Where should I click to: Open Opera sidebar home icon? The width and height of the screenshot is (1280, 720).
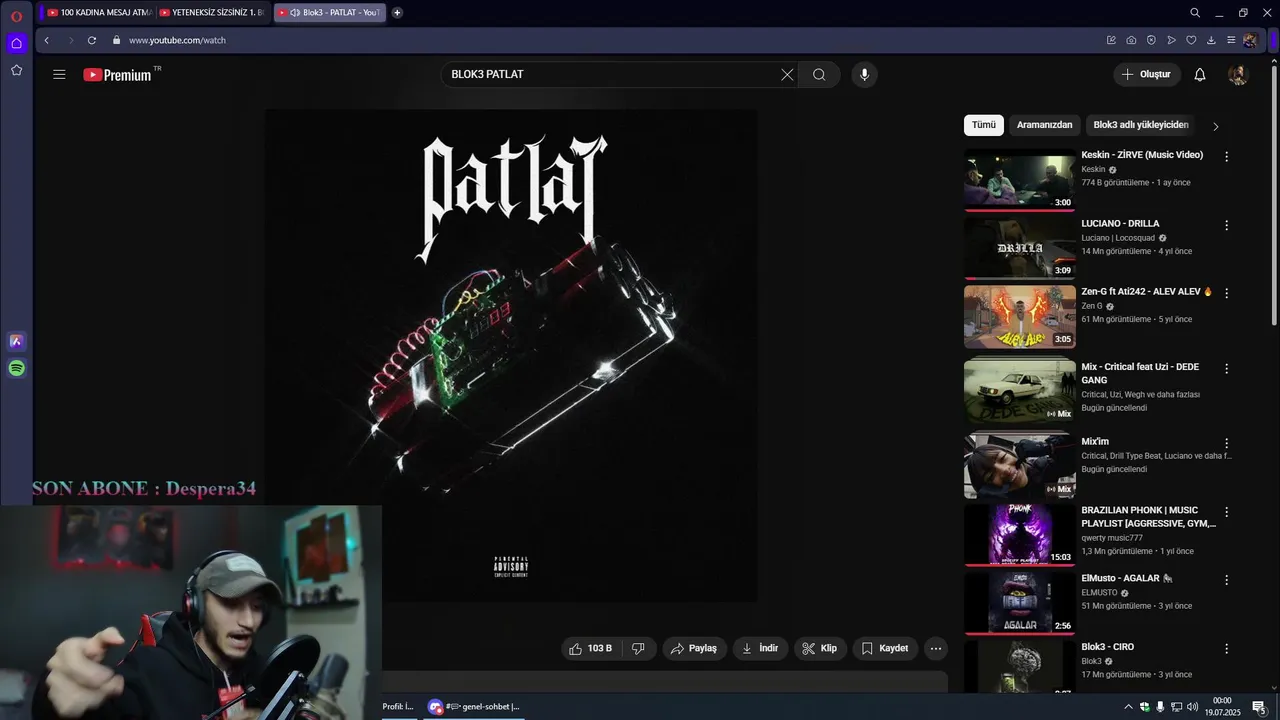(16, 43)
